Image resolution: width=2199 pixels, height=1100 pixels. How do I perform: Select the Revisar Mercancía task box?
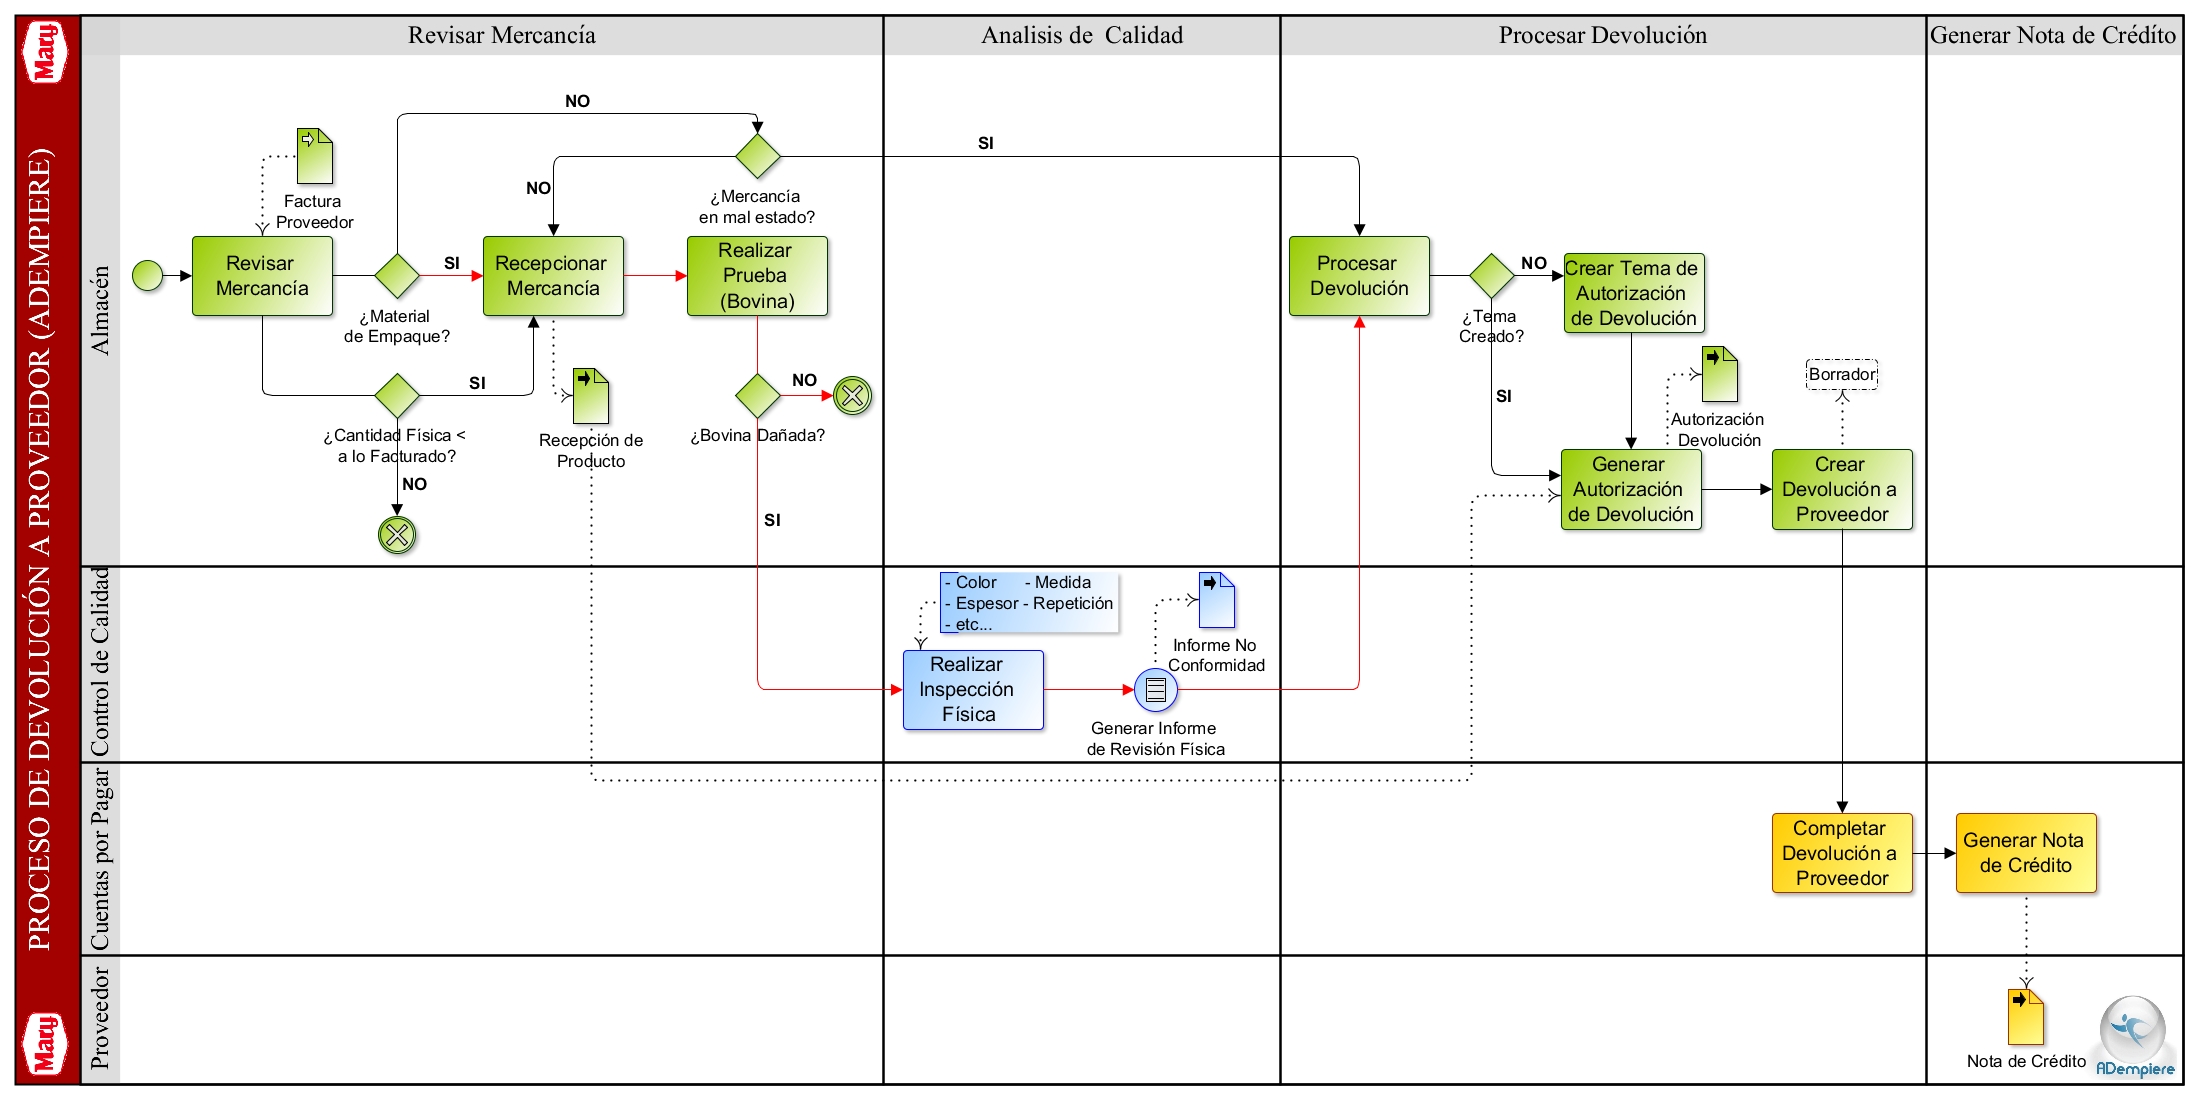(262, 276)
